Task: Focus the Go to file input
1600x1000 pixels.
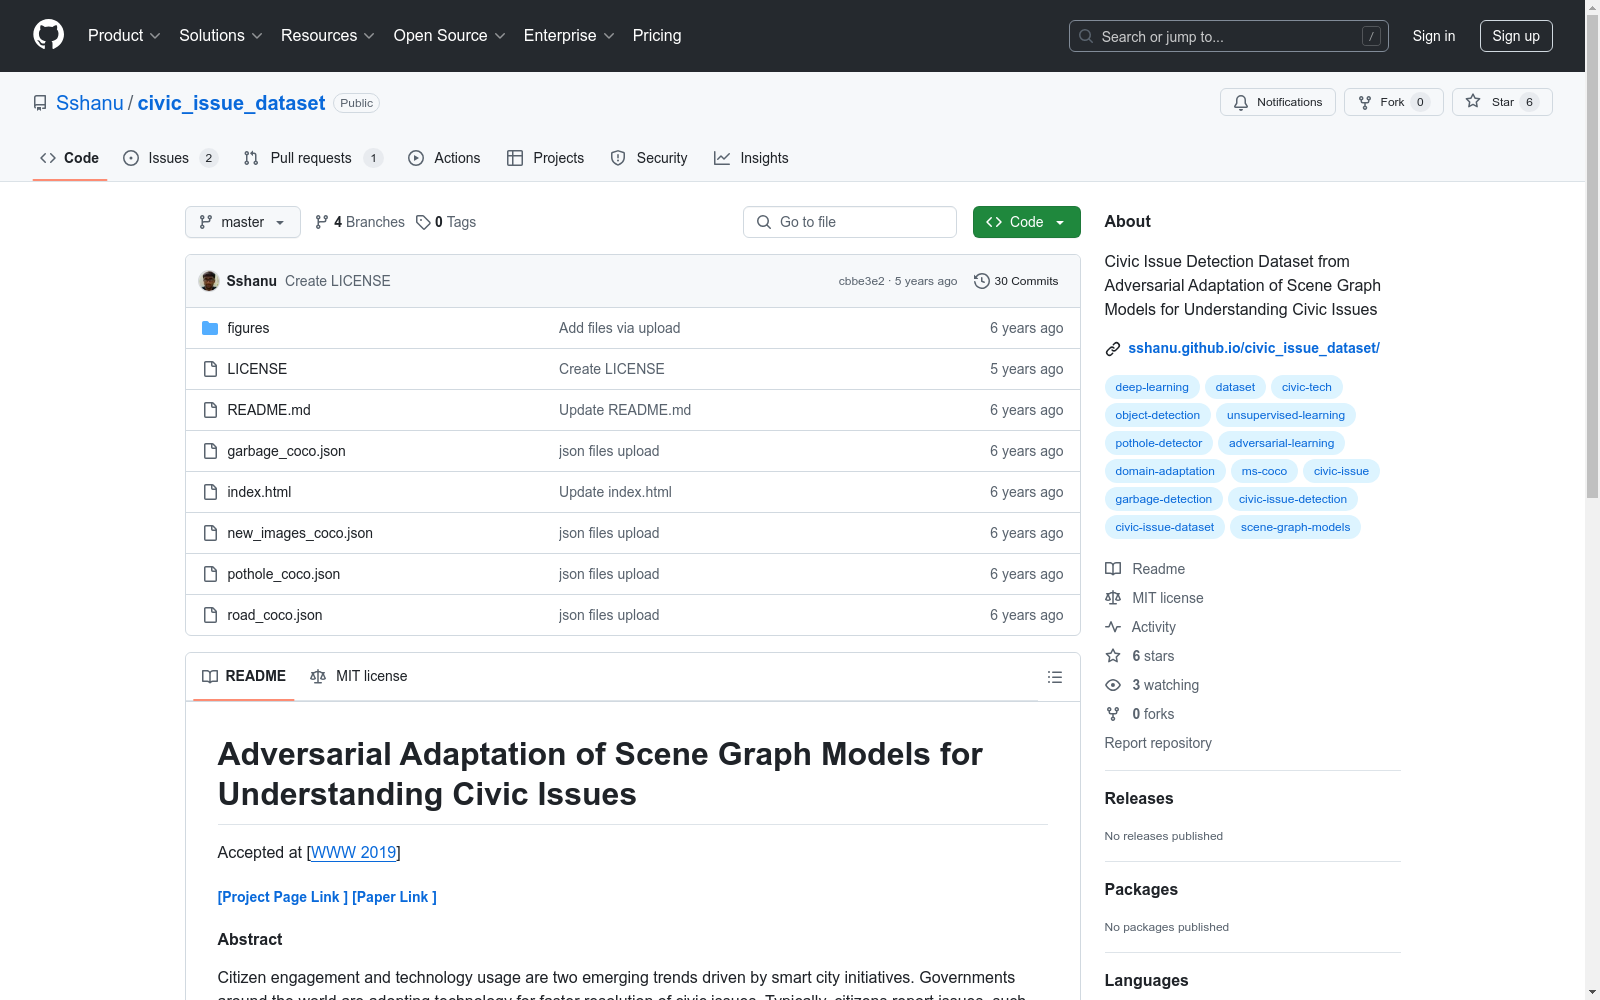Action: click(850, 222)
